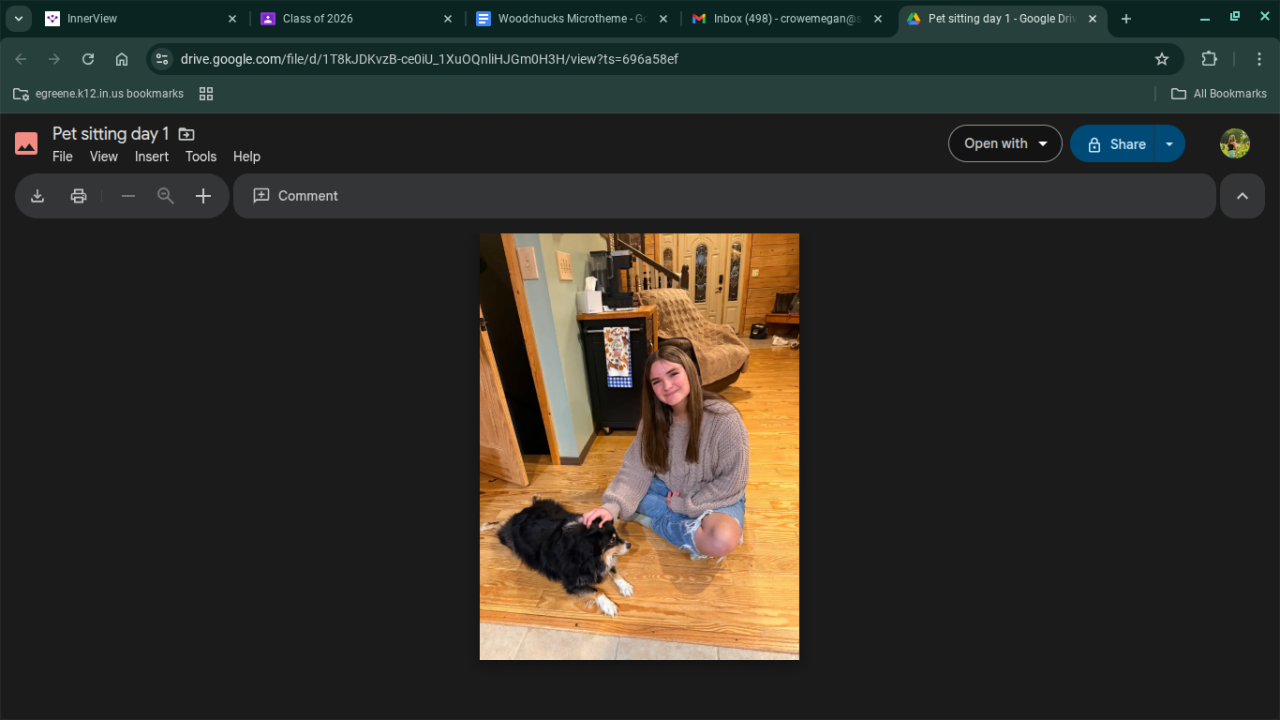
Task: Bookmark this page with the star icon
Action: click(1162, 59)
